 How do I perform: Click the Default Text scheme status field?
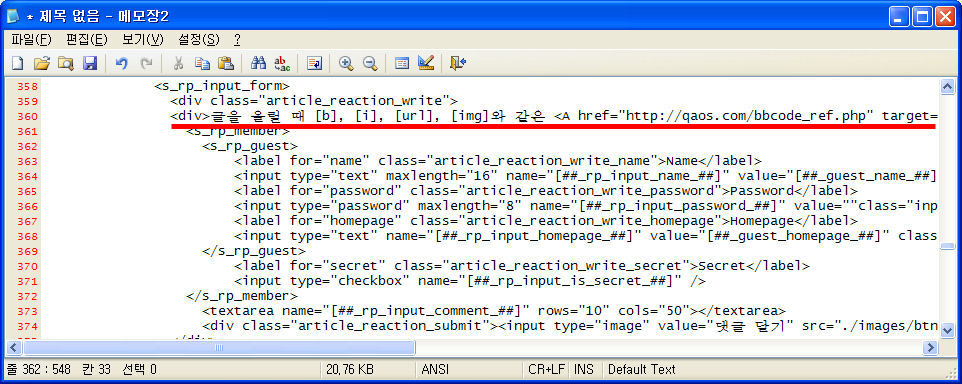(x=642, y=369)
